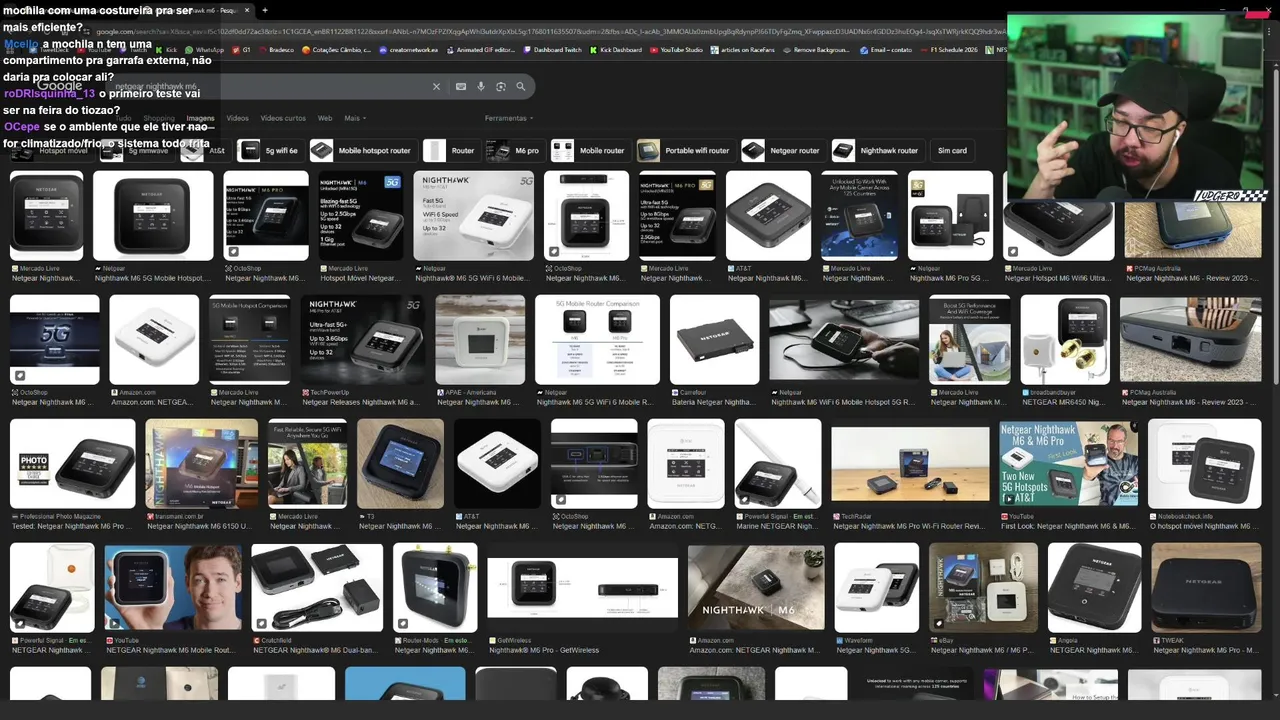Open the TechRadar desk router photo

[910, 464]
